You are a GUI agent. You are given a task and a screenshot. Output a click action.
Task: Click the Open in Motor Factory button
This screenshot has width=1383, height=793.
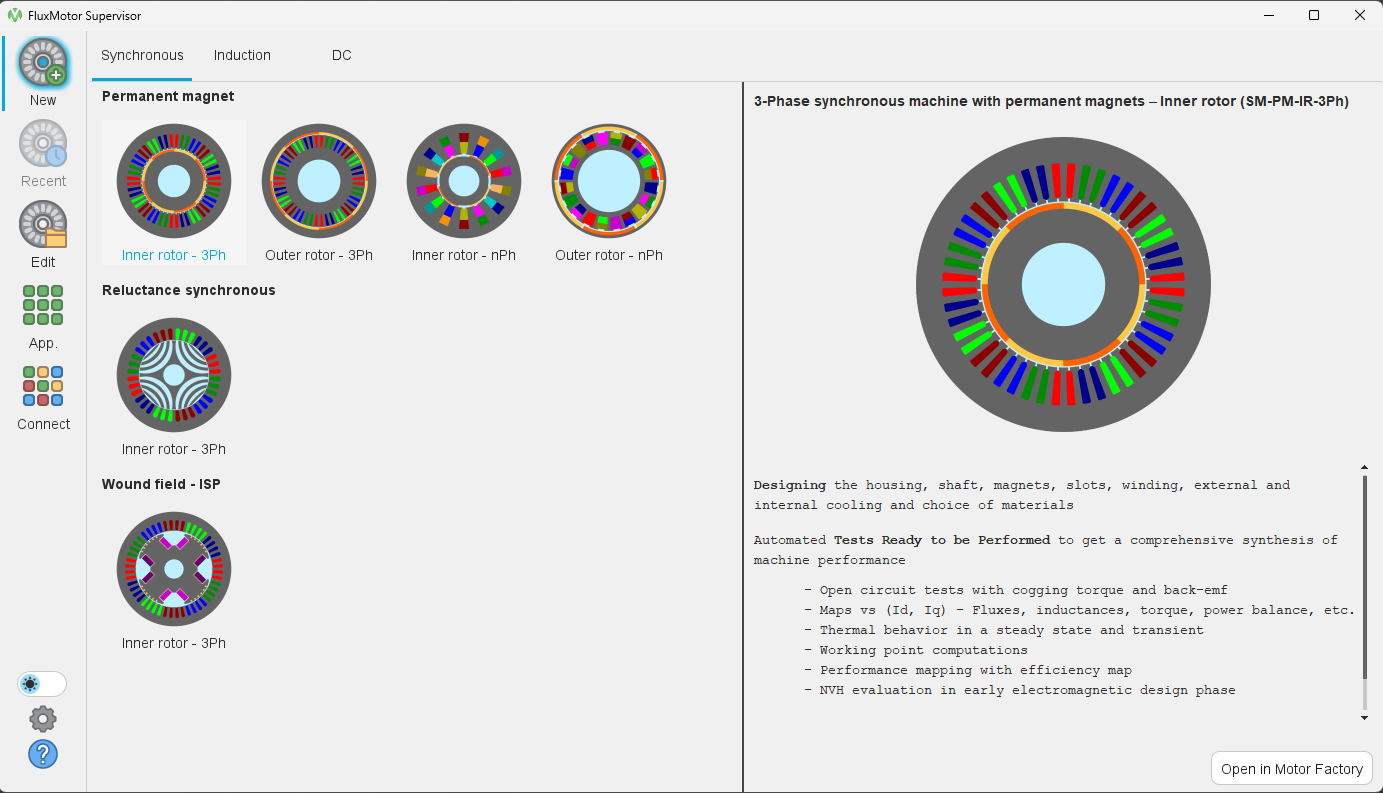(x=1292, y=769)
